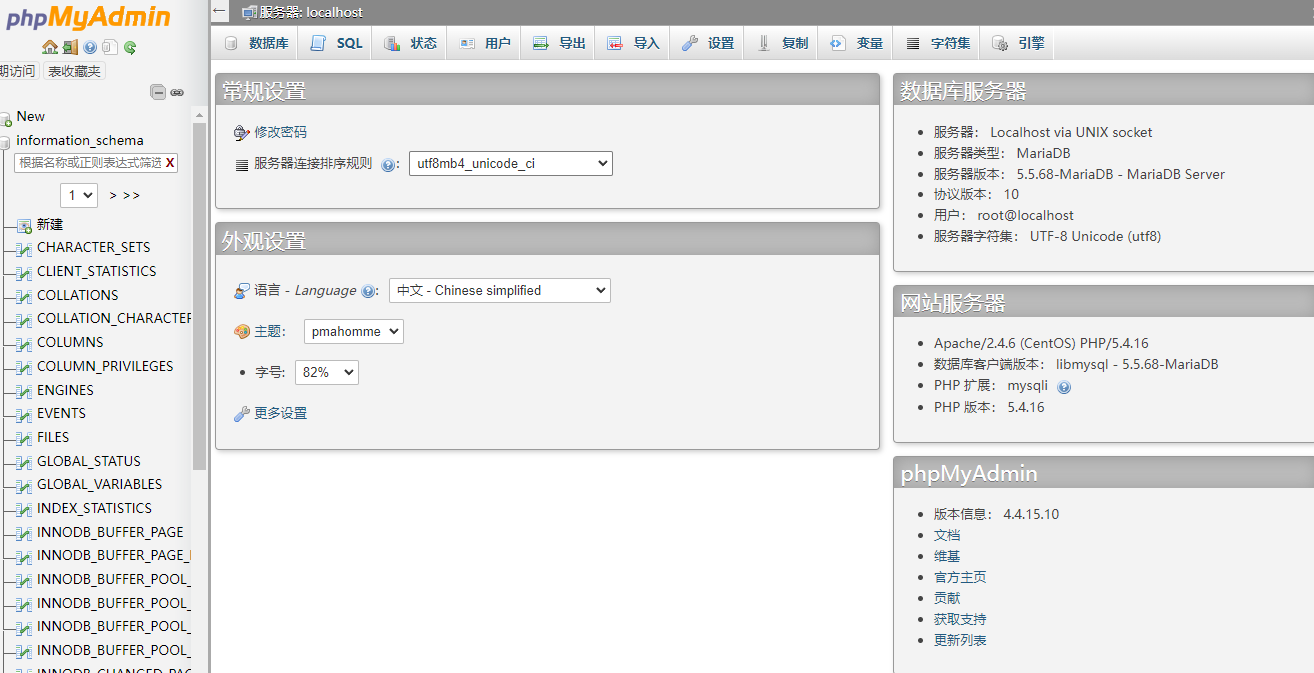This screenshot has width=1314, height=673.
Task: Select the CLIENT_STATISTICS table
Action: [97, 271]
